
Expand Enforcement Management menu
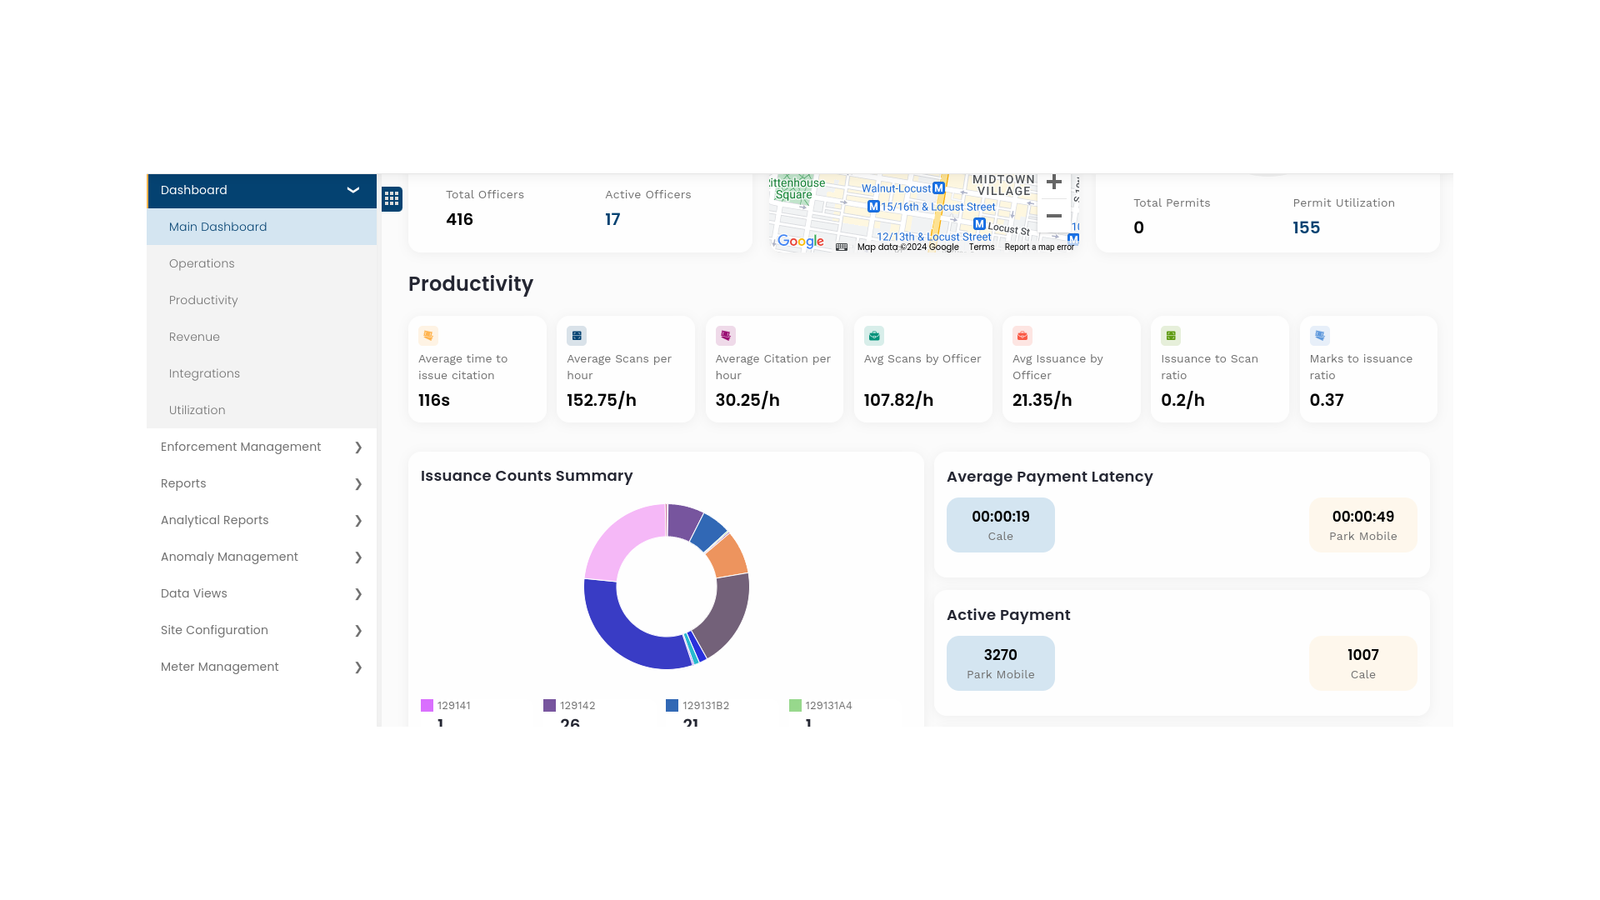tap(358, 447)
